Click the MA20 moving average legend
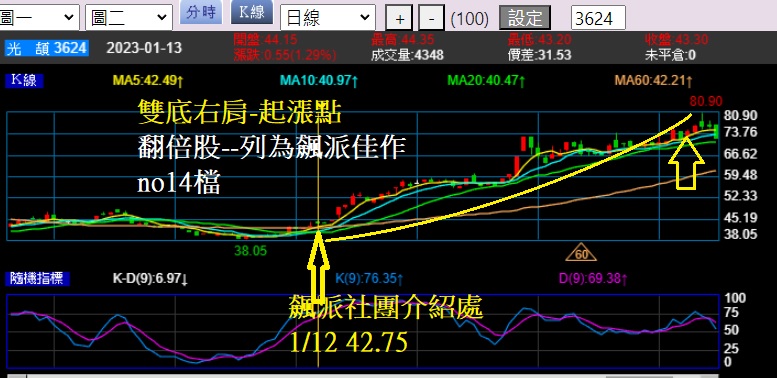This screenshot has width=777, height=378. tap(486, 79)
